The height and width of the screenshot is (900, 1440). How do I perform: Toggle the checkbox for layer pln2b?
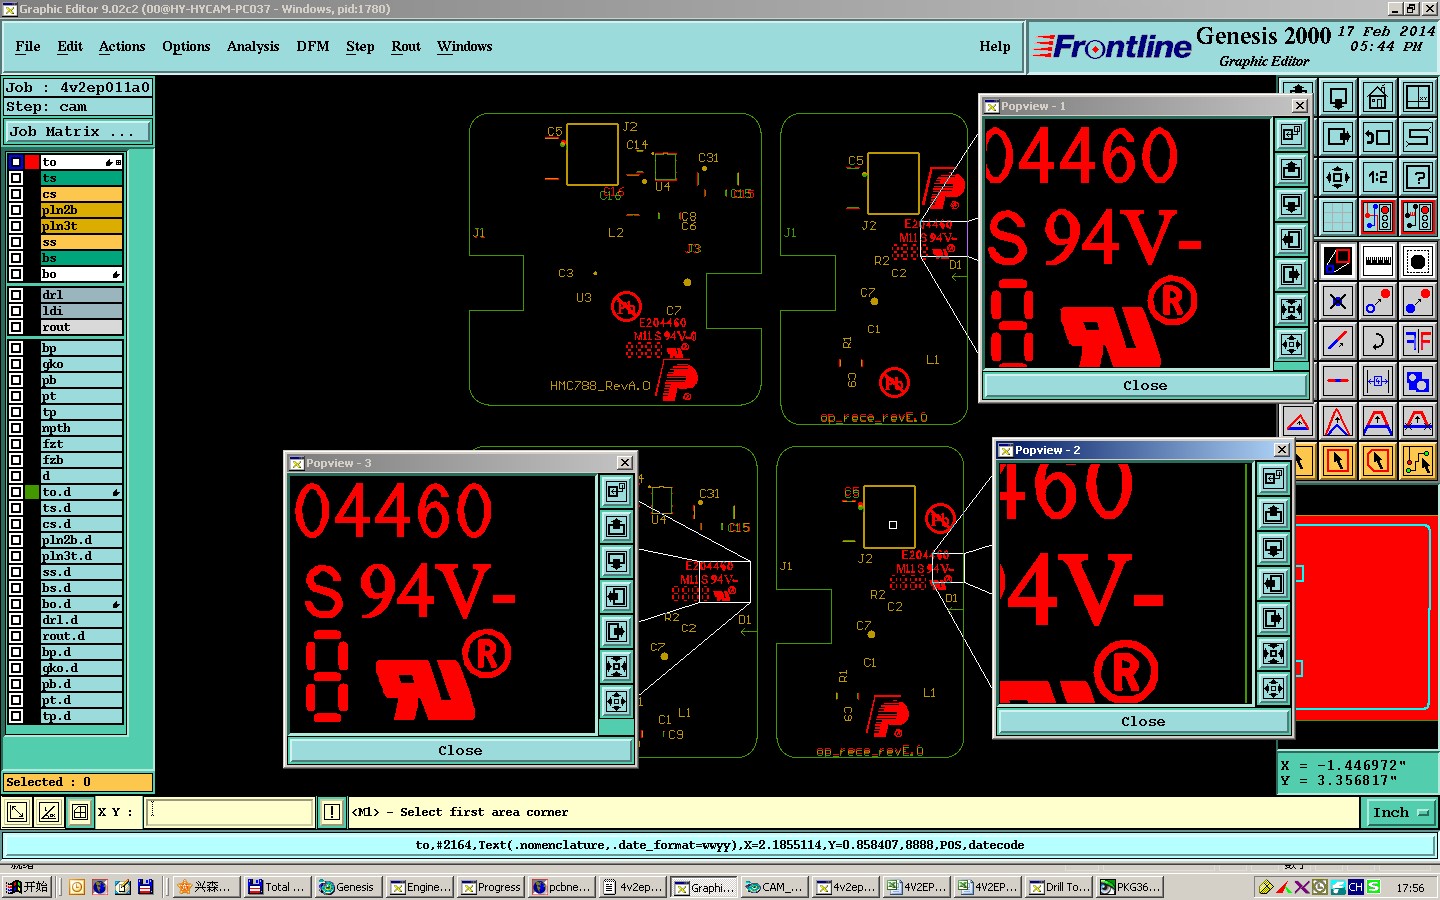pyautogui.click(x=15, y=210)
